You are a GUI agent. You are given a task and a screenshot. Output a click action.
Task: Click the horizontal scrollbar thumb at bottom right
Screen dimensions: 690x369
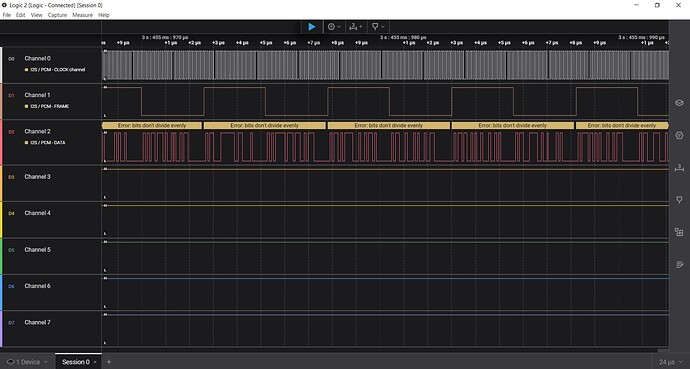tap(662, 351)
